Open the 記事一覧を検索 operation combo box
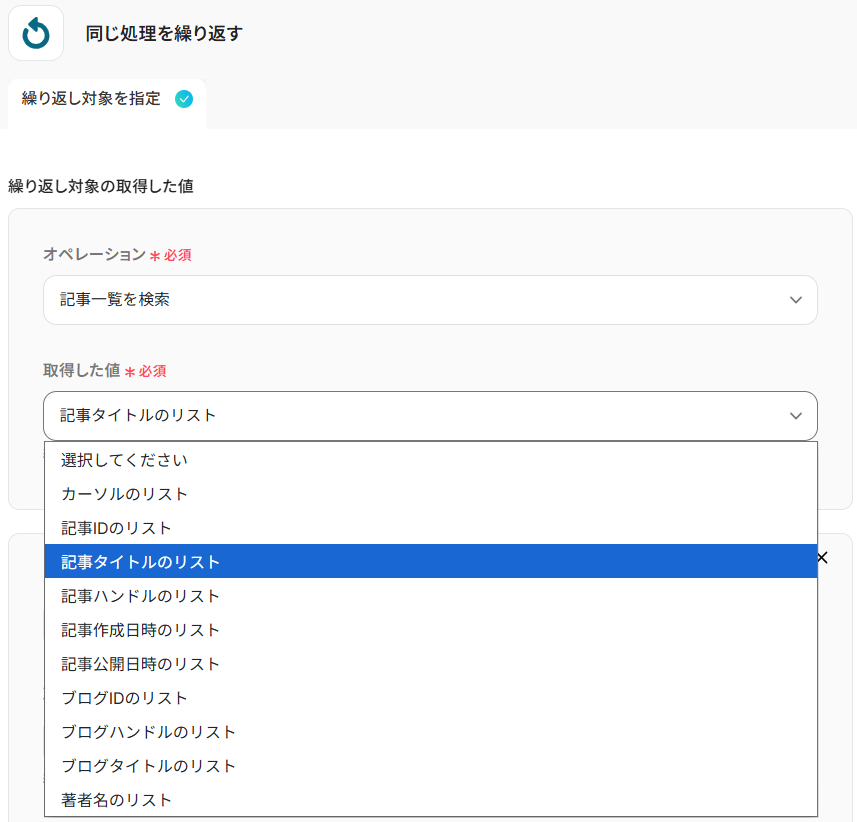The width and height of the screenshot is (857, 822). 430,300
